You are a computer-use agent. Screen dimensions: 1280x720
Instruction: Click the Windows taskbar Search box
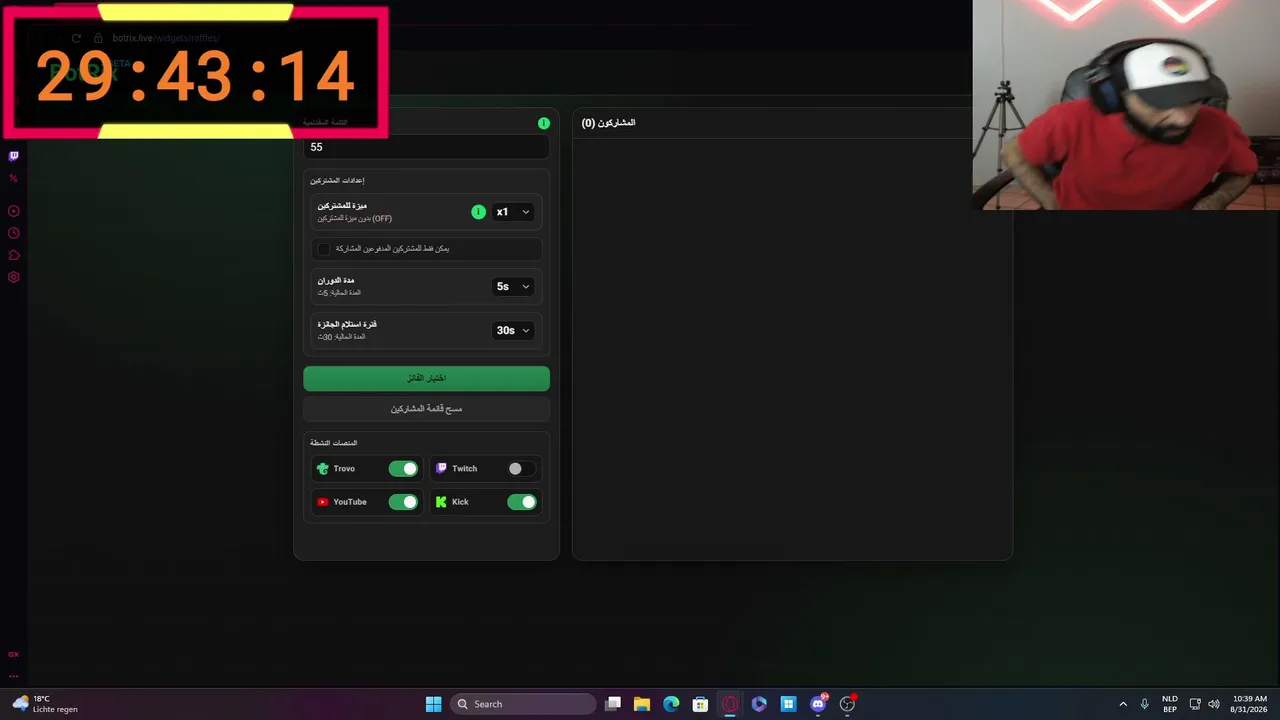coord(523,704)
